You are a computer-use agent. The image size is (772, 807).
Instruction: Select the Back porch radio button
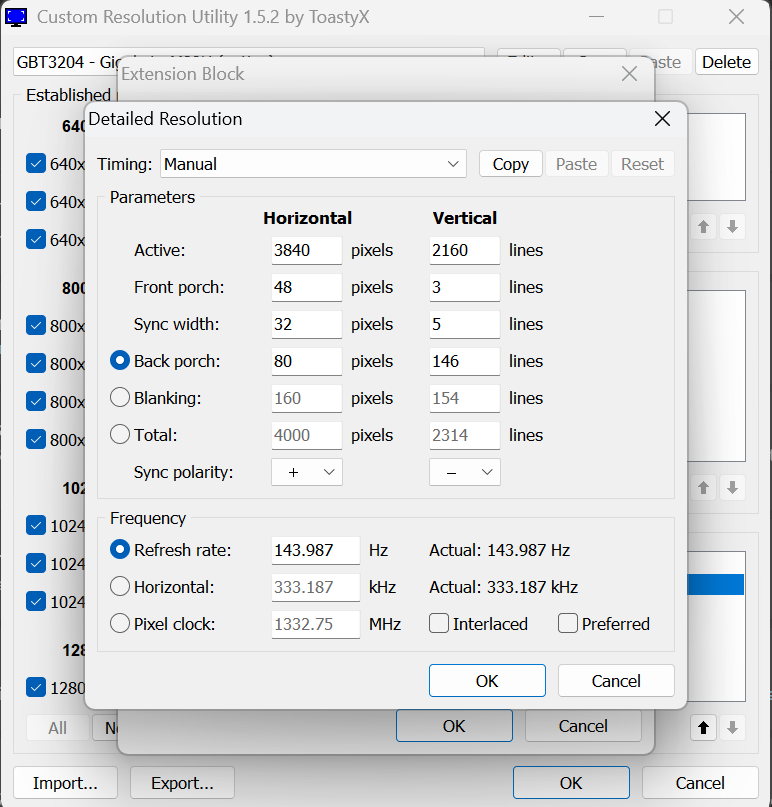(x=120, y=361)
